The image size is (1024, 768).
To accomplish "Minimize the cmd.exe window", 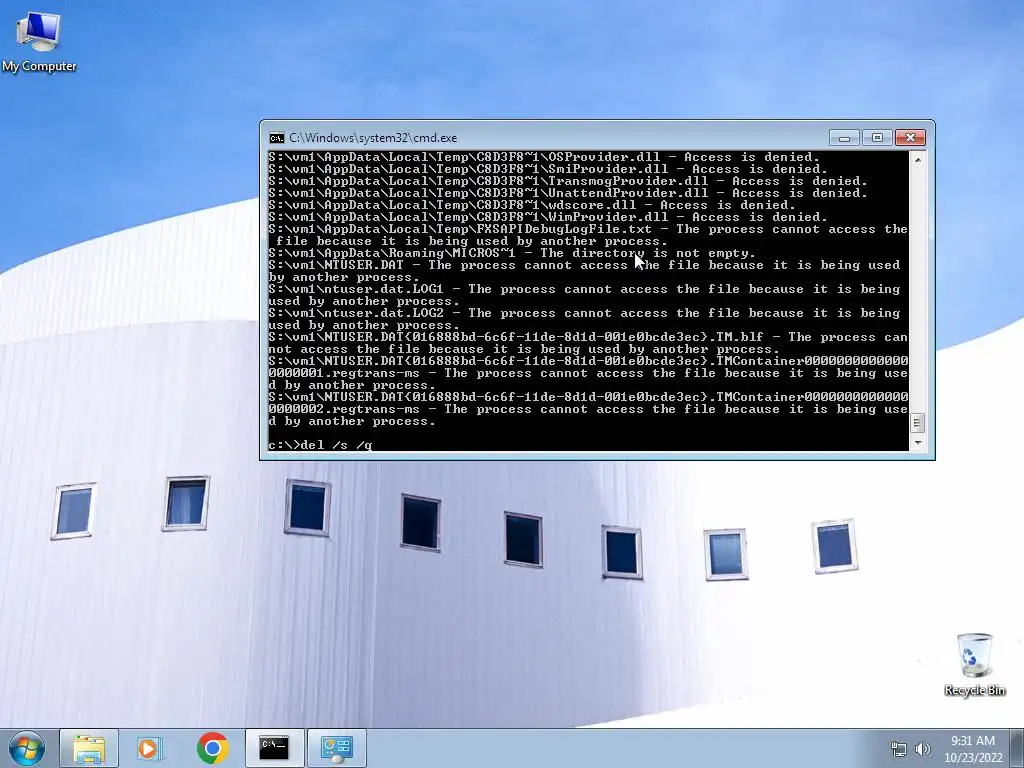I will pyautogui.click(x=844, y=138).
